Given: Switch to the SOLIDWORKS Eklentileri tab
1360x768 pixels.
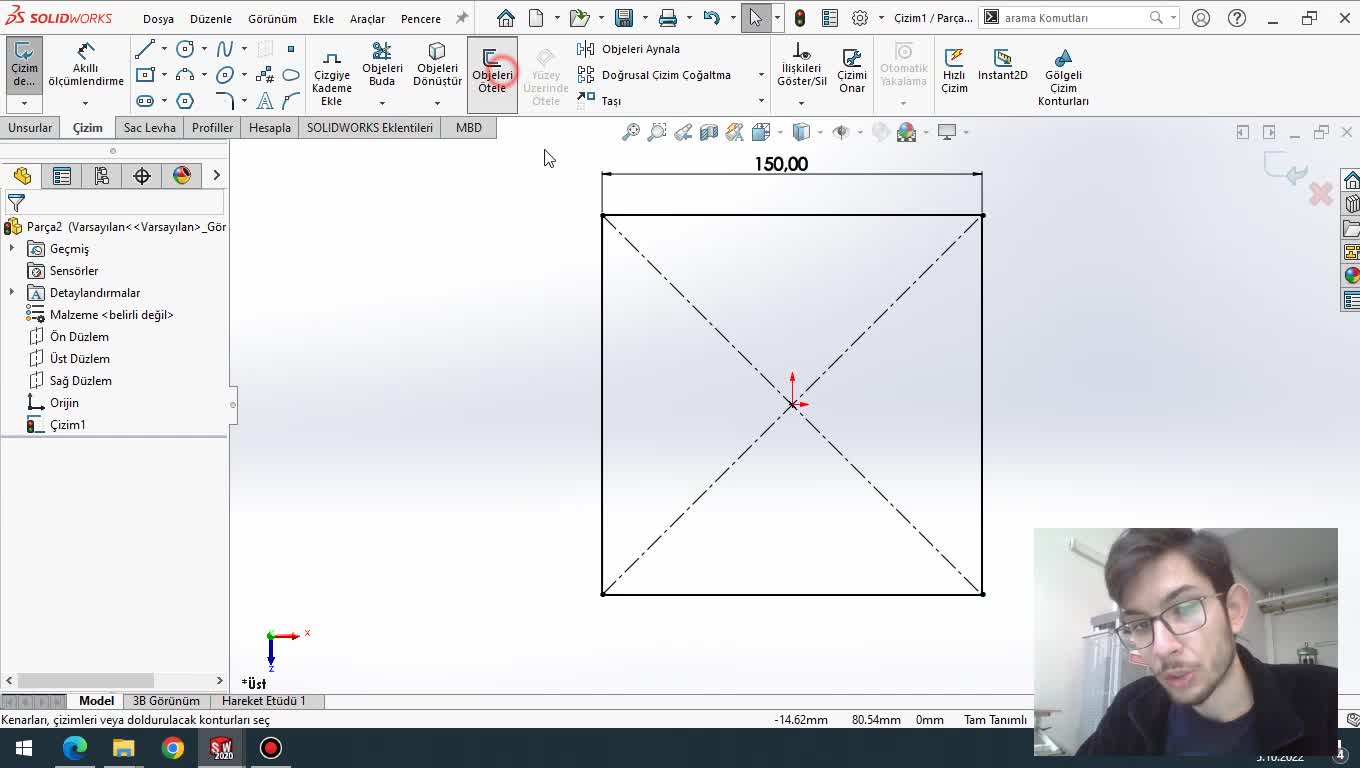Looking at the screenshot, I should 370,128.
